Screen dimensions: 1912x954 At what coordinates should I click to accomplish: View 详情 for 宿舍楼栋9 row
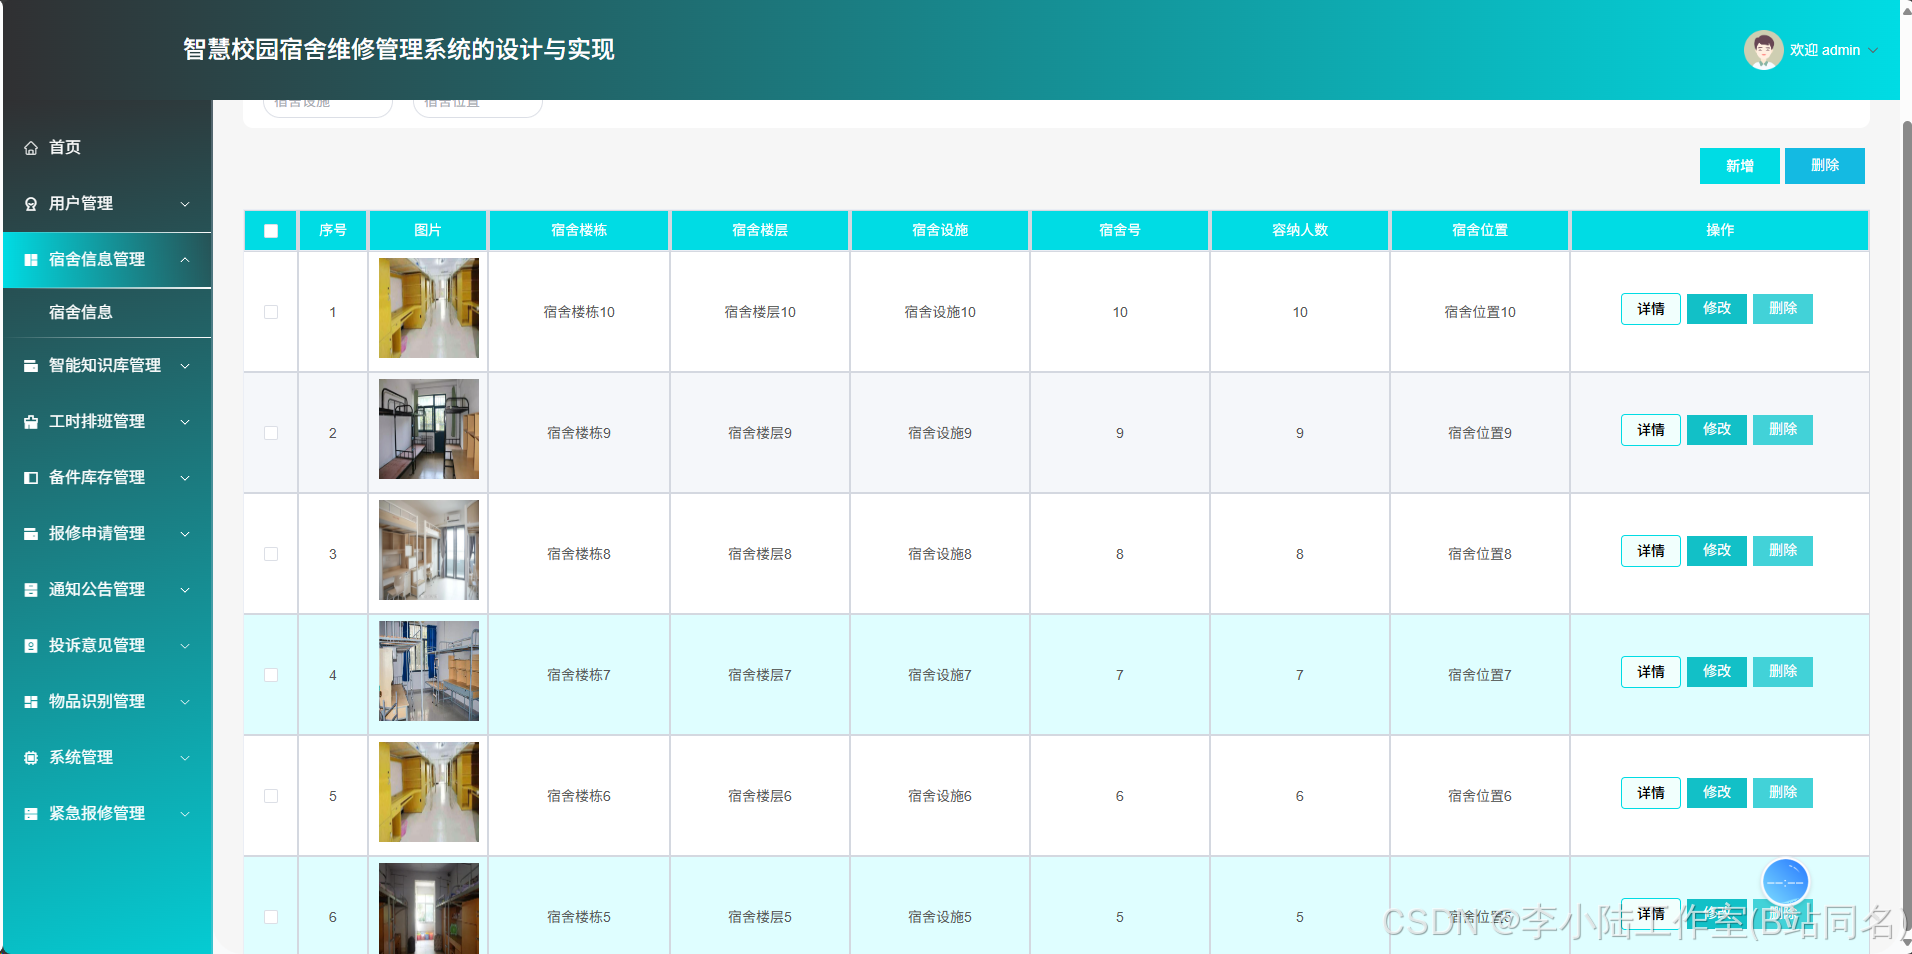pyautogui.click(x=1651, y=430)
